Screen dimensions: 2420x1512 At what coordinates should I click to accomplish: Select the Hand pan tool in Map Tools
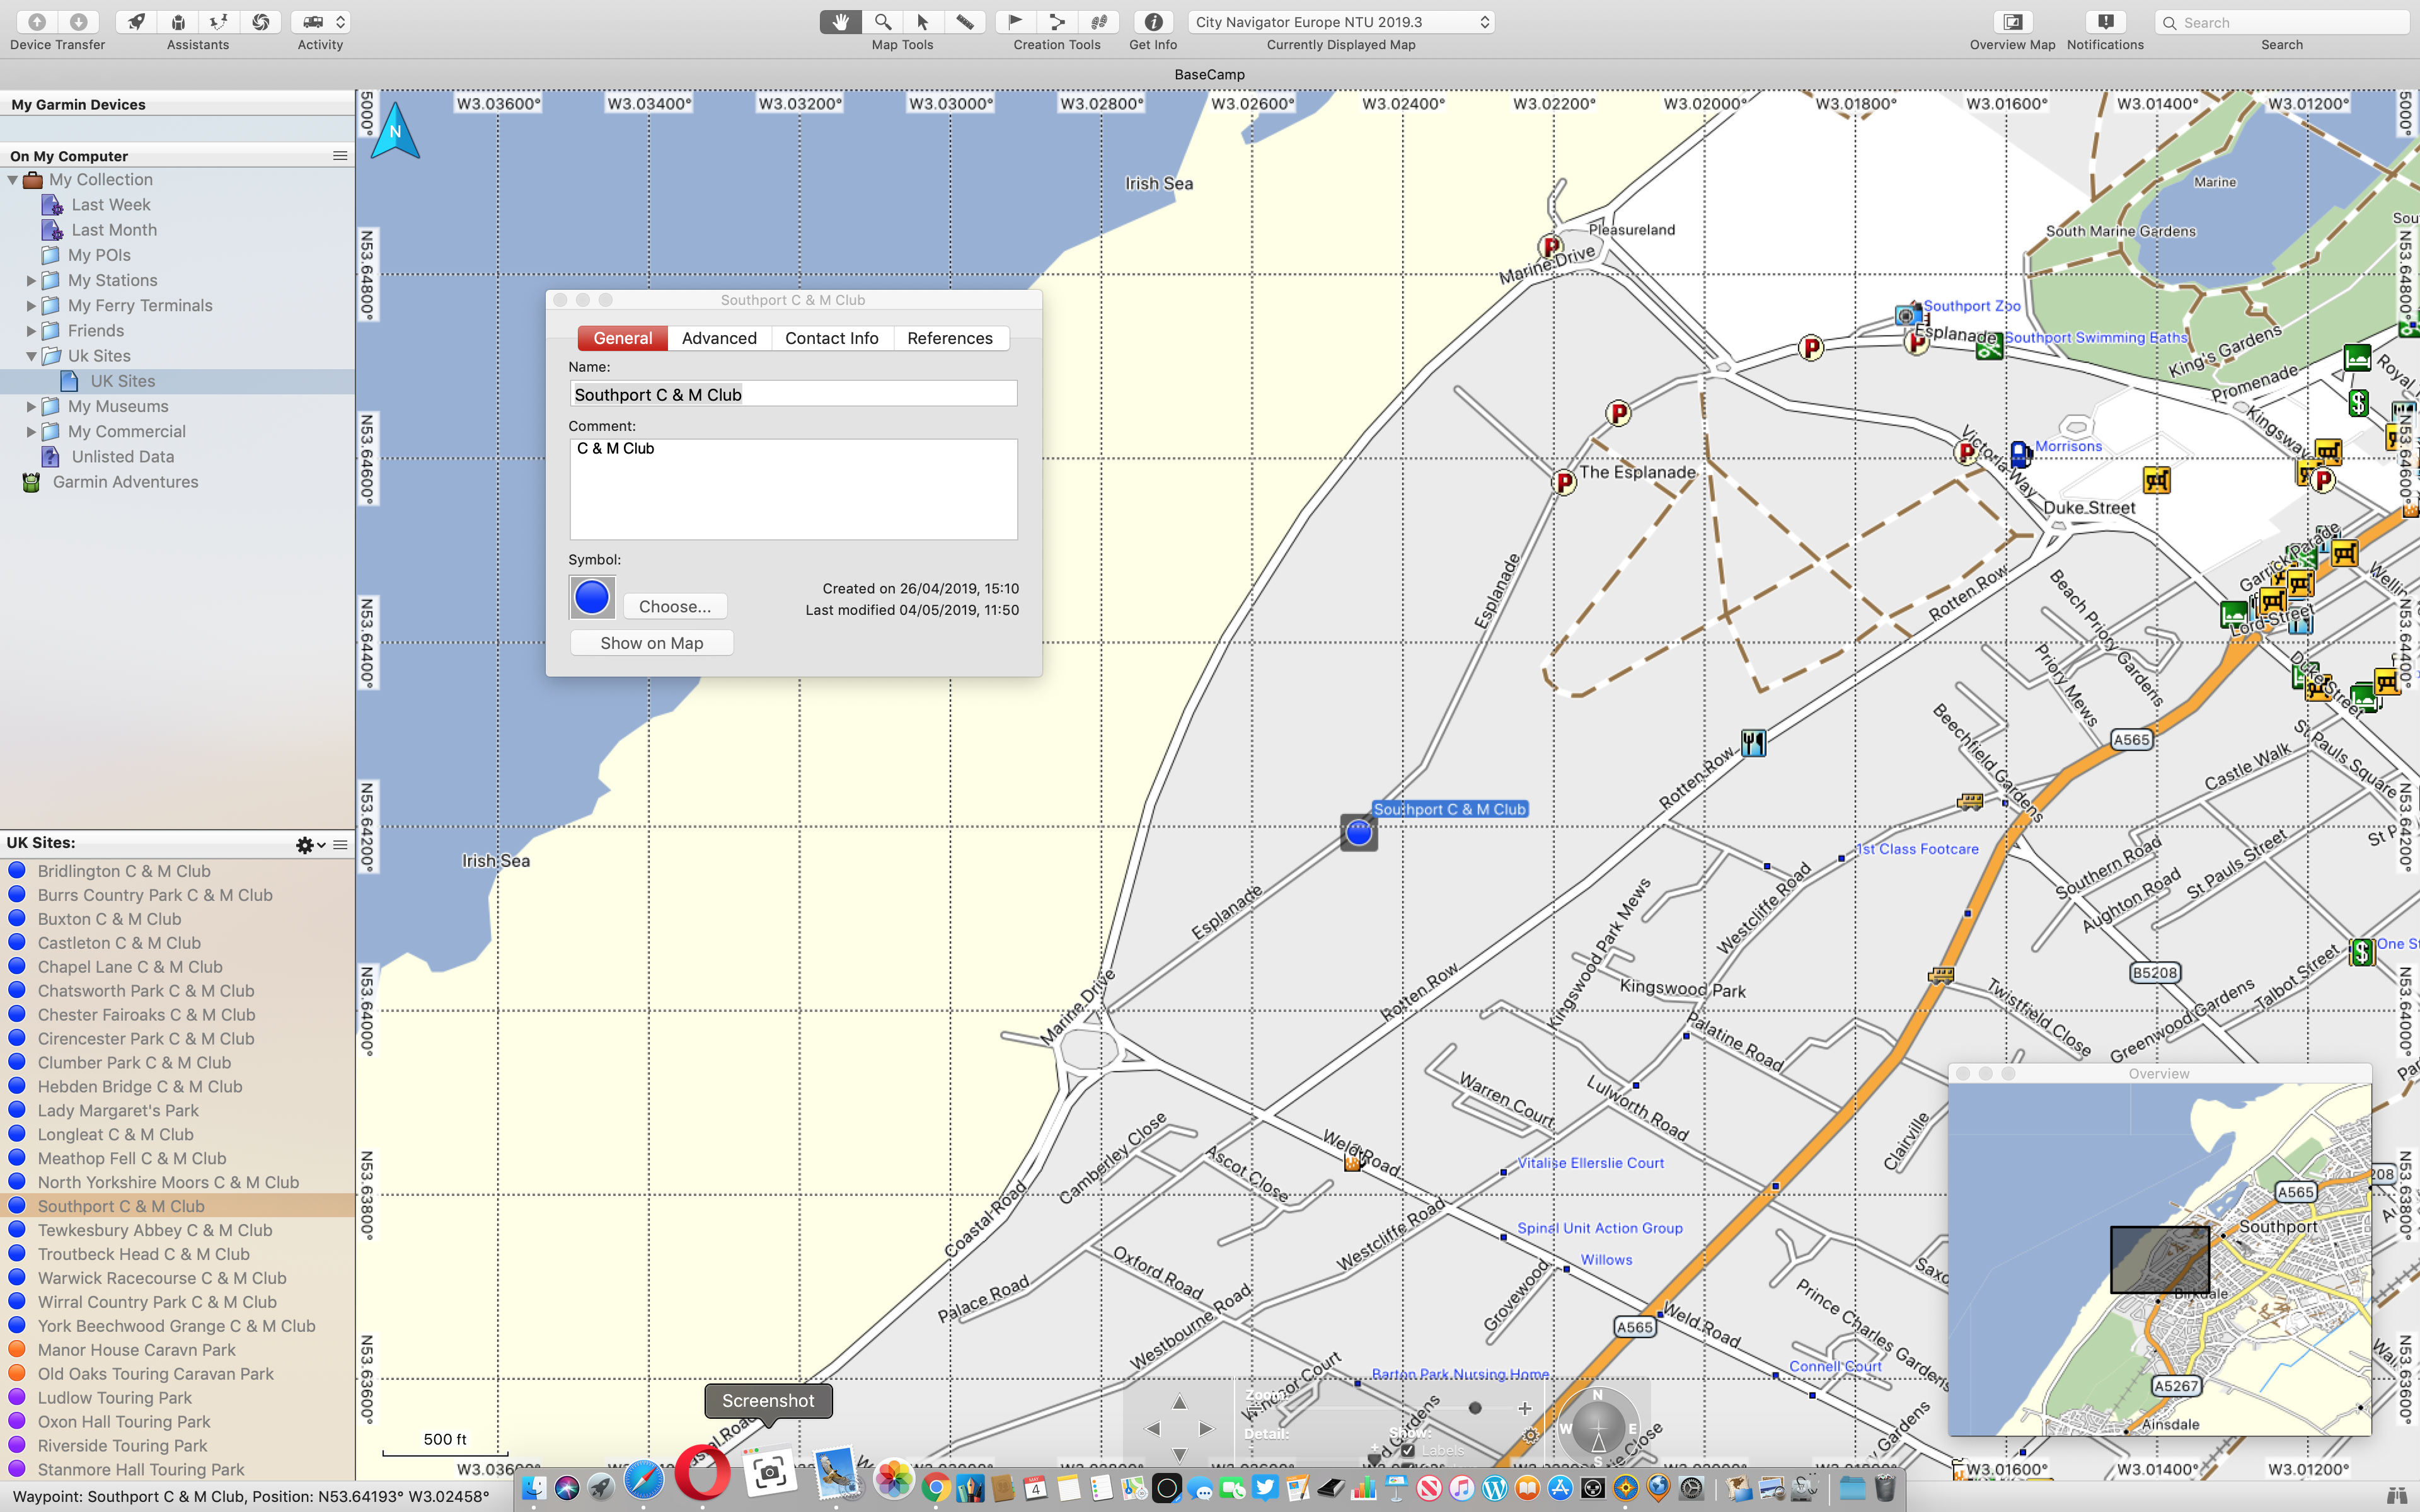(840, 21)
